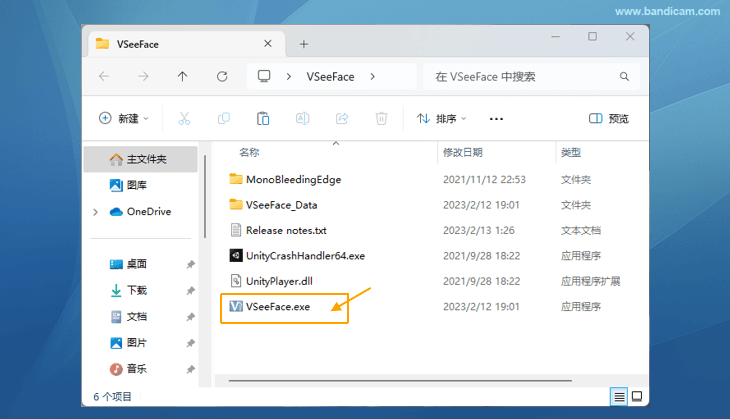730x419 pixels.
Task: Click the 在 VSeeFace 中搜索 search box
Action: point(532,76)
